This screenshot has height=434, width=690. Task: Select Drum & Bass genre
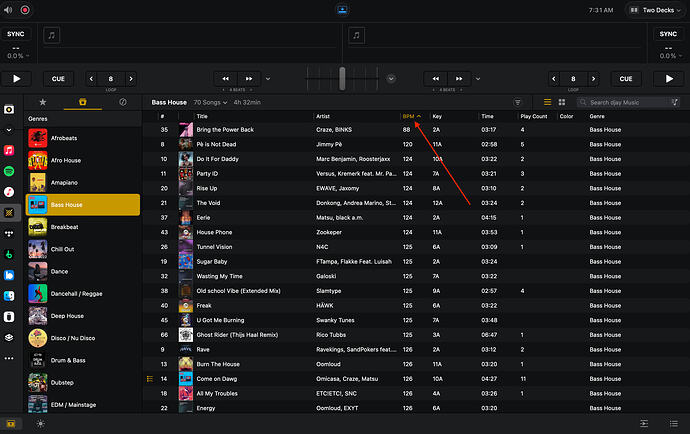point(83,360)
